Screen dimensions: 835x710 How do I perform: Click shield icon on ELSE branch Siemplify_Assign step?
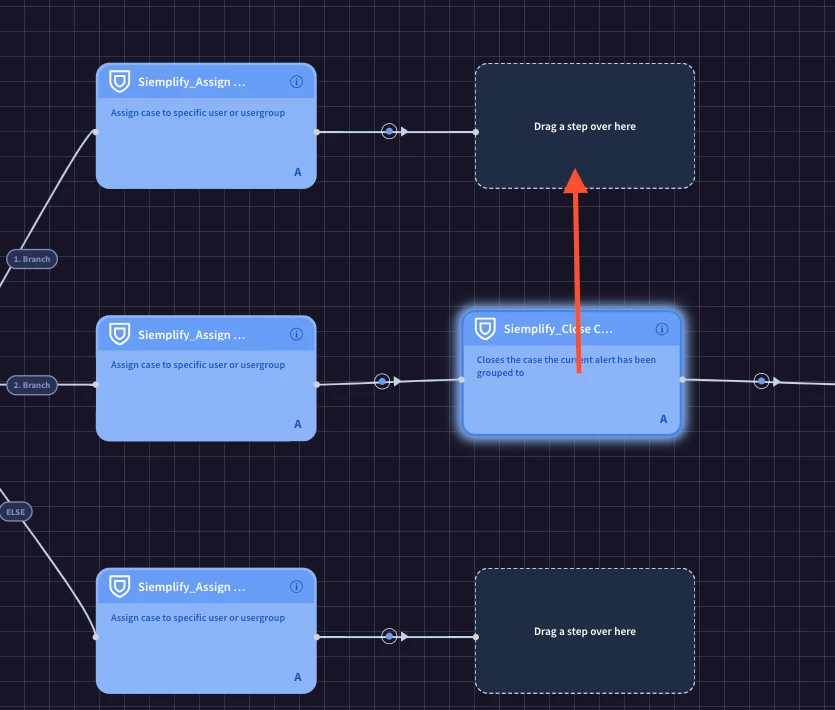tap(120, 586)
